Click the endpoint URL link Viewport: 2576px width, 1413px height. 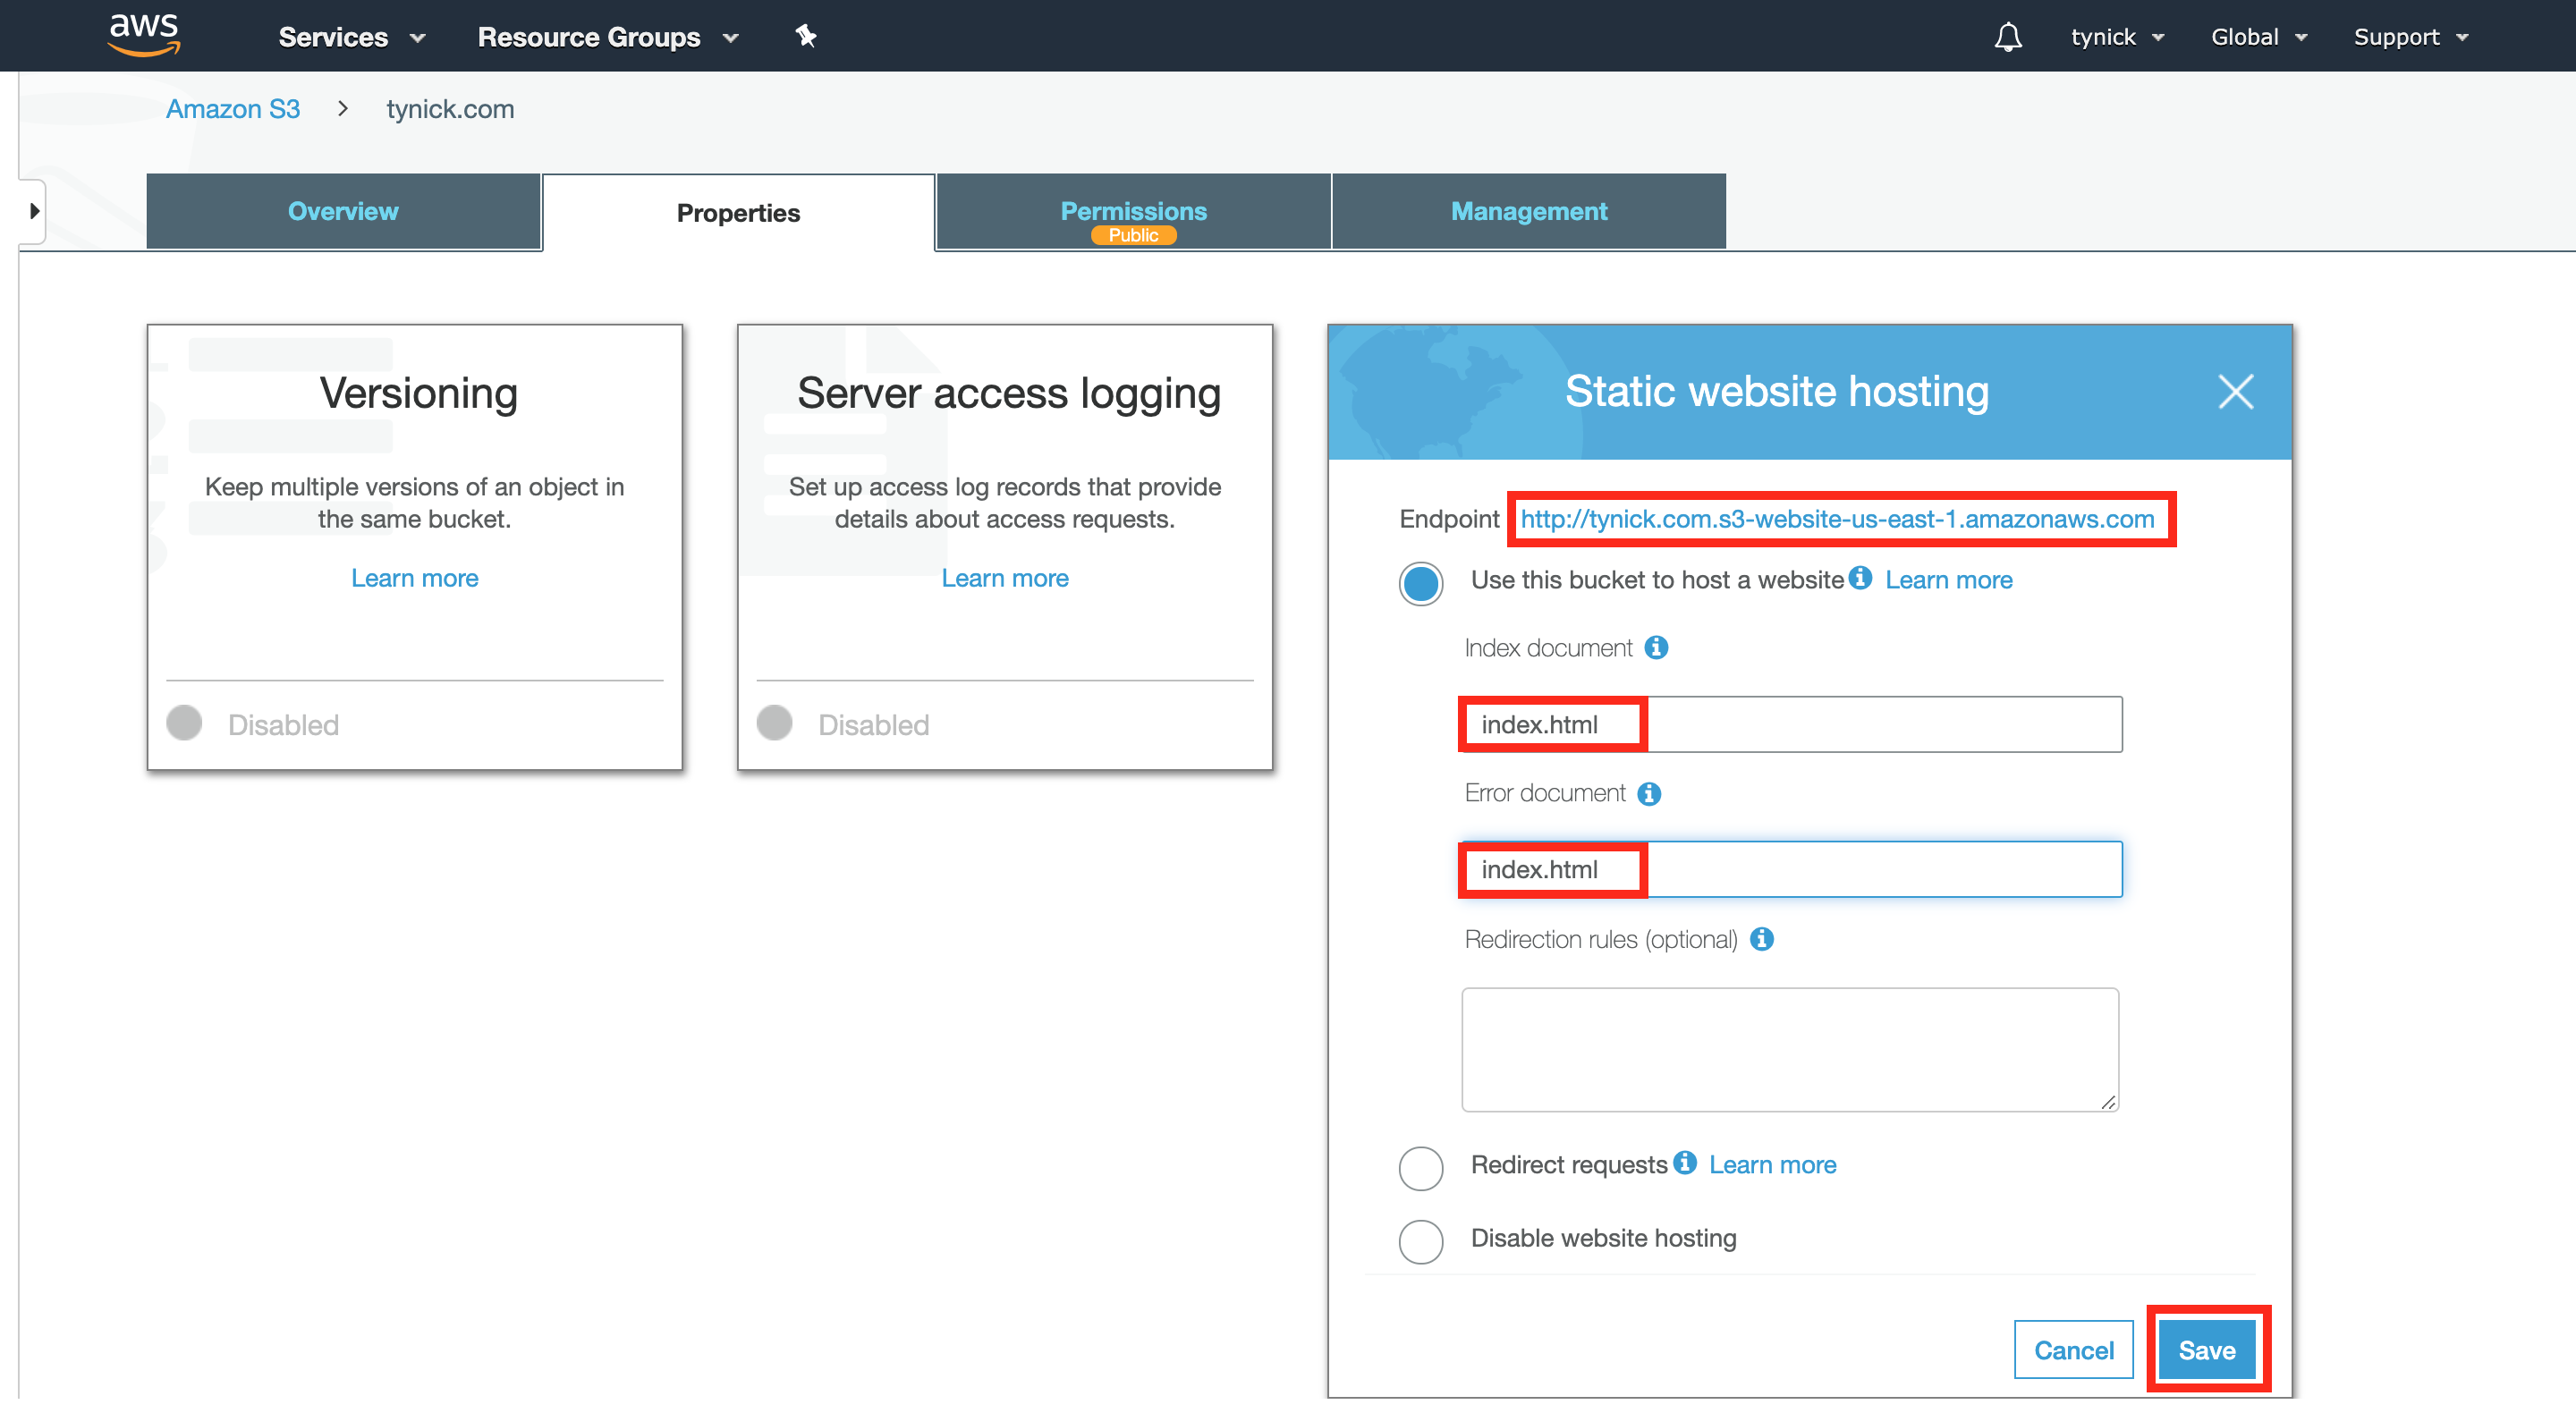[1840, 519]
